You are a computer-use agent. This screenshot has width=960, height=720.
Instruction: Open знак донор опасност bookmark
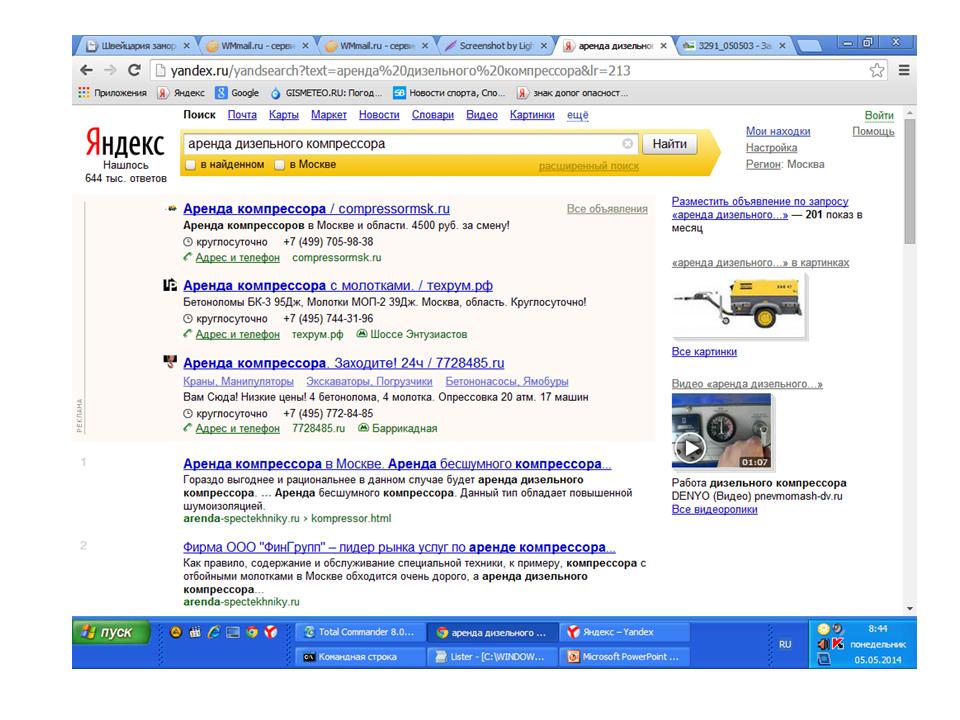(573, 93)
